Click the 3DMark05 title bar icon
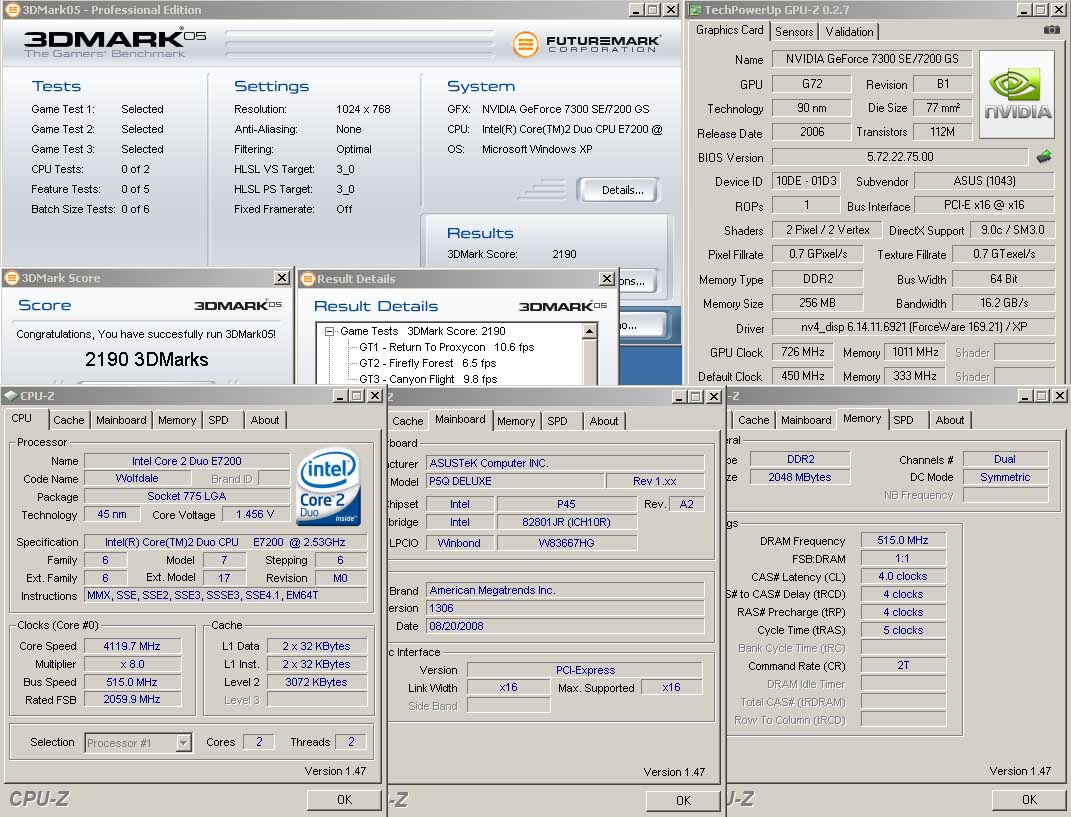This screenshot has width=1071, height=817. pyautogui.click(x=12, y=10)
